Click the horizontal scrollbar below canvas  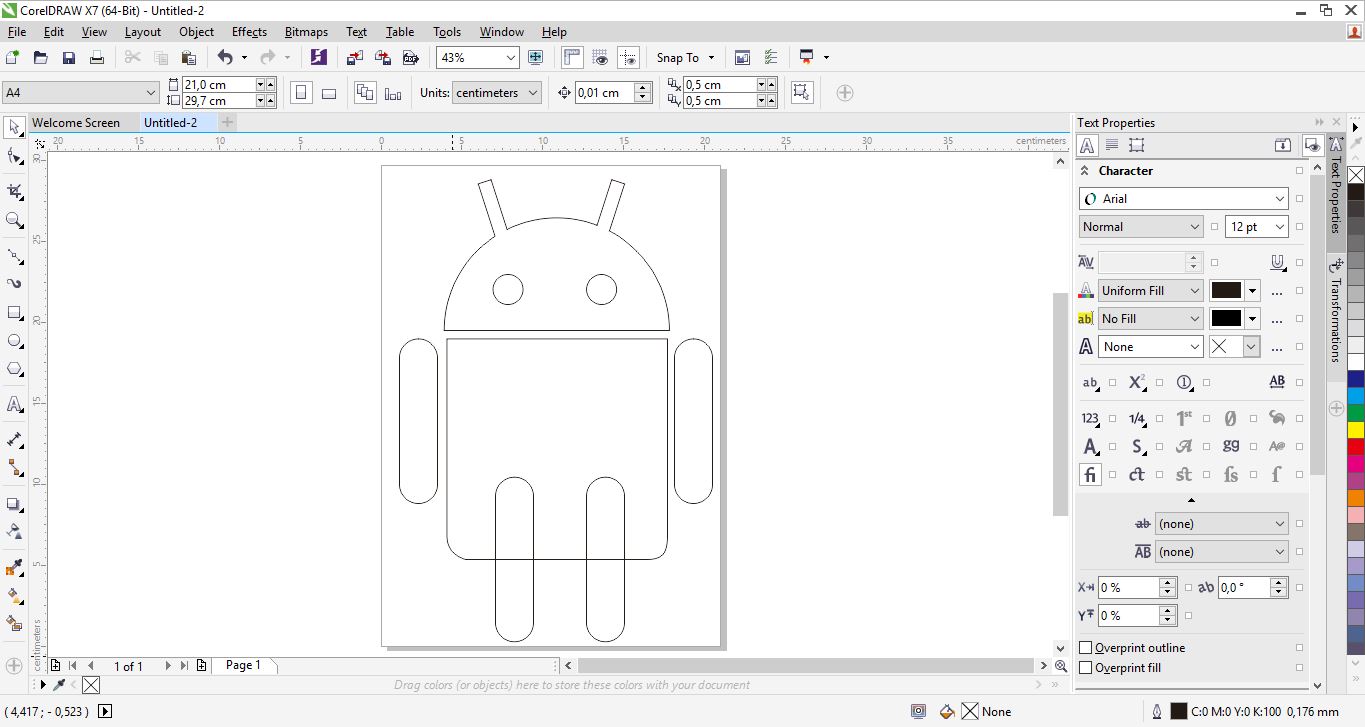pos(806,665)
